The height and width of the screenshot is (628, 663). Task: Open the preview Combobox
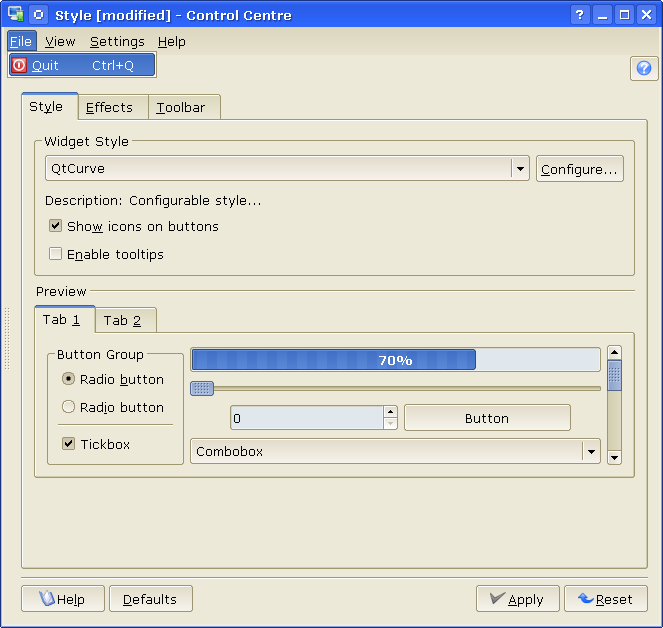tap(395, 451)
